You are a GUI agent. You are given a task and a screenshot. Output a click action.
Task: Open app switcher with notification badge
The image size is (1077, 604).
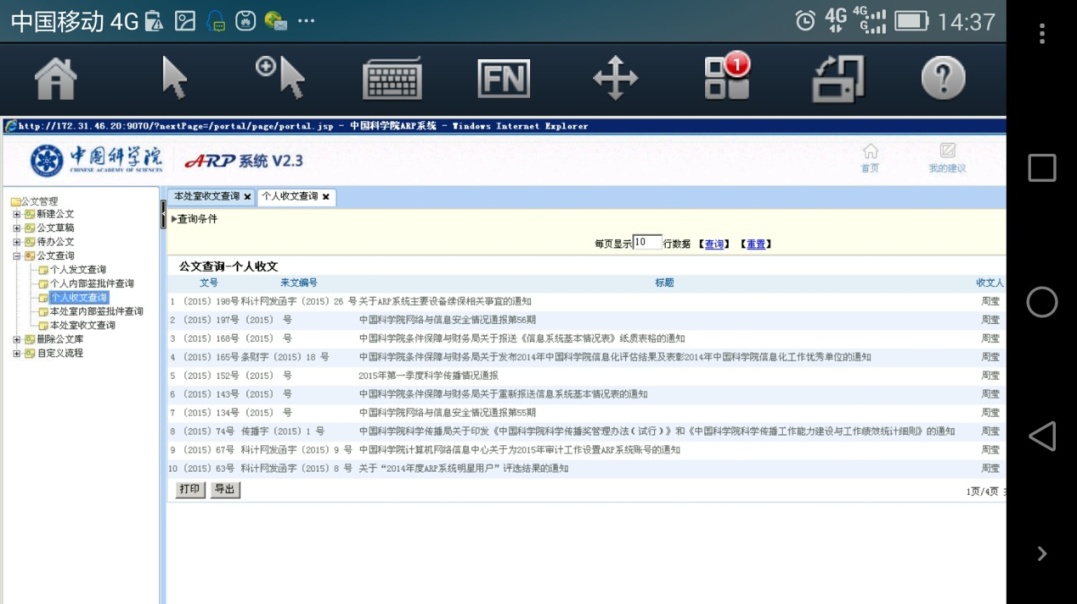click(x=727, y=77)
